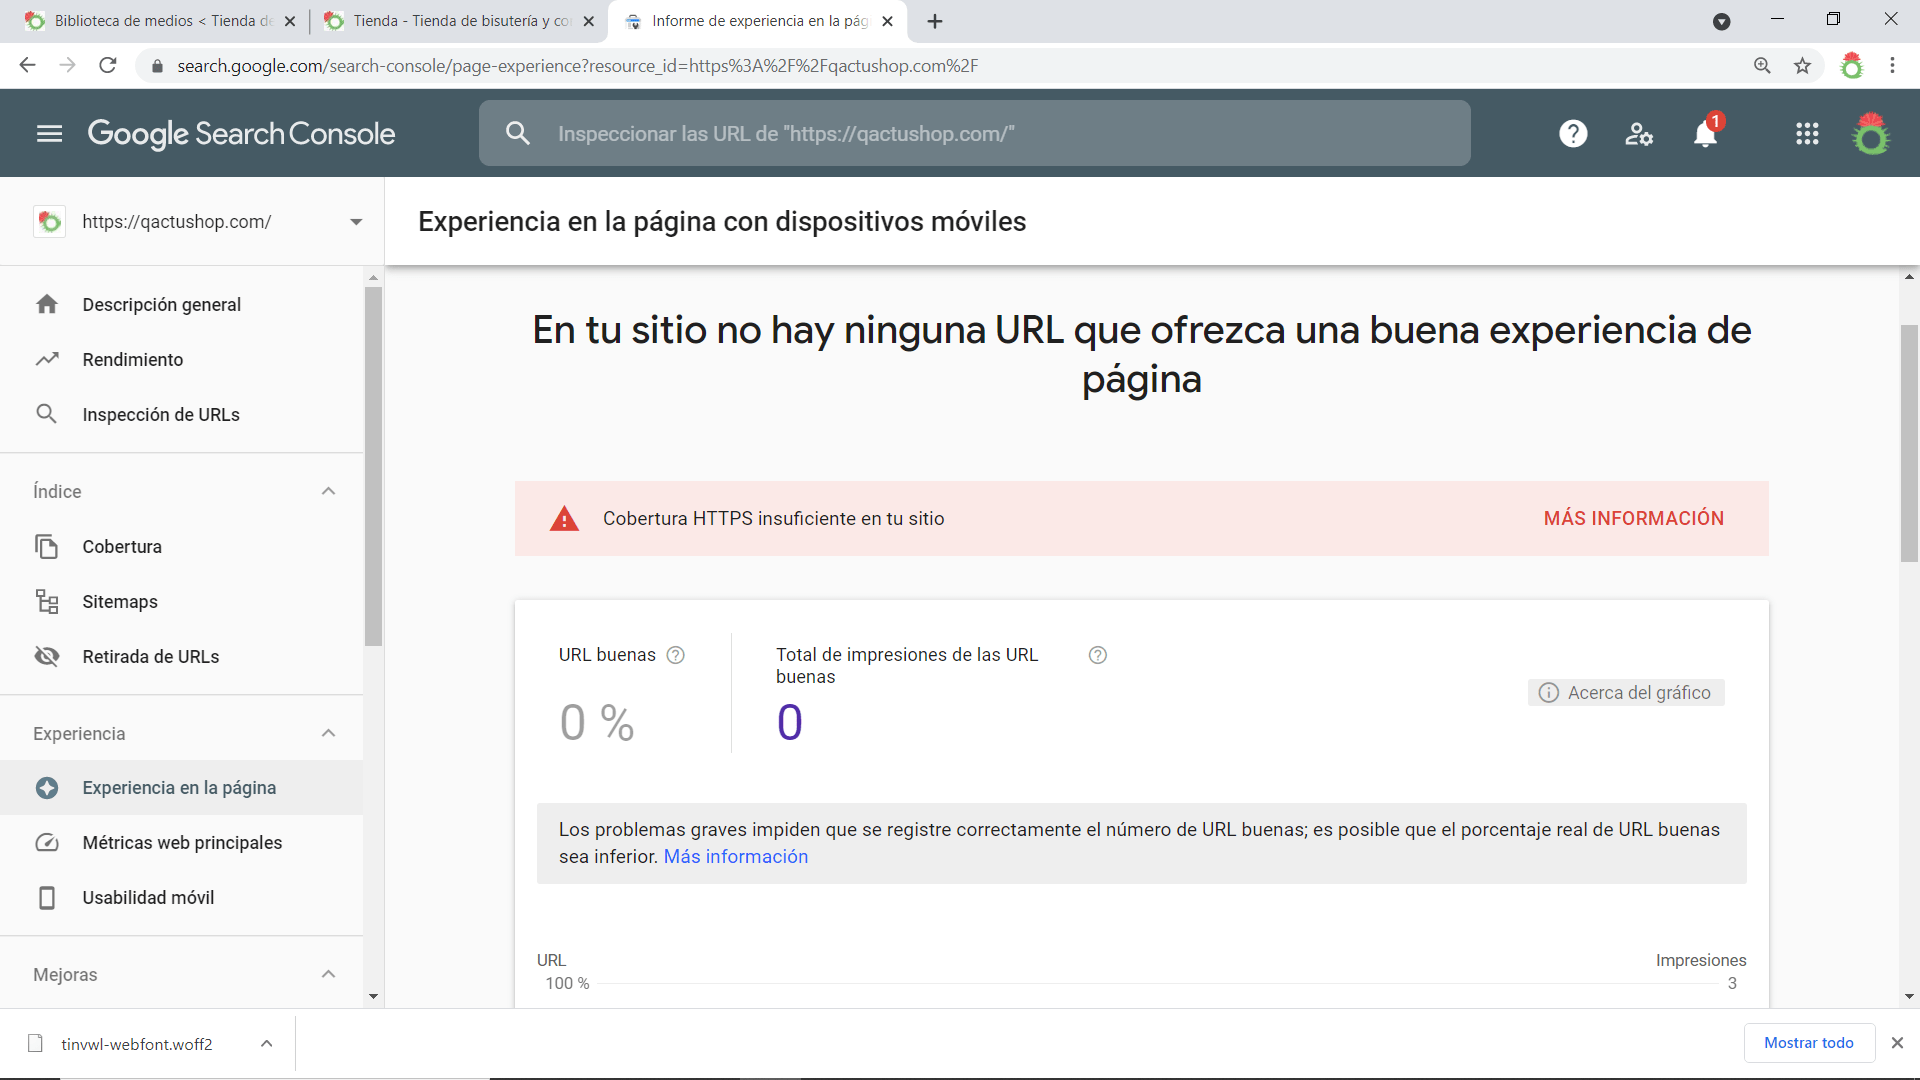Click the Chrome profile extension avatar

click(x=1852, y=66)
